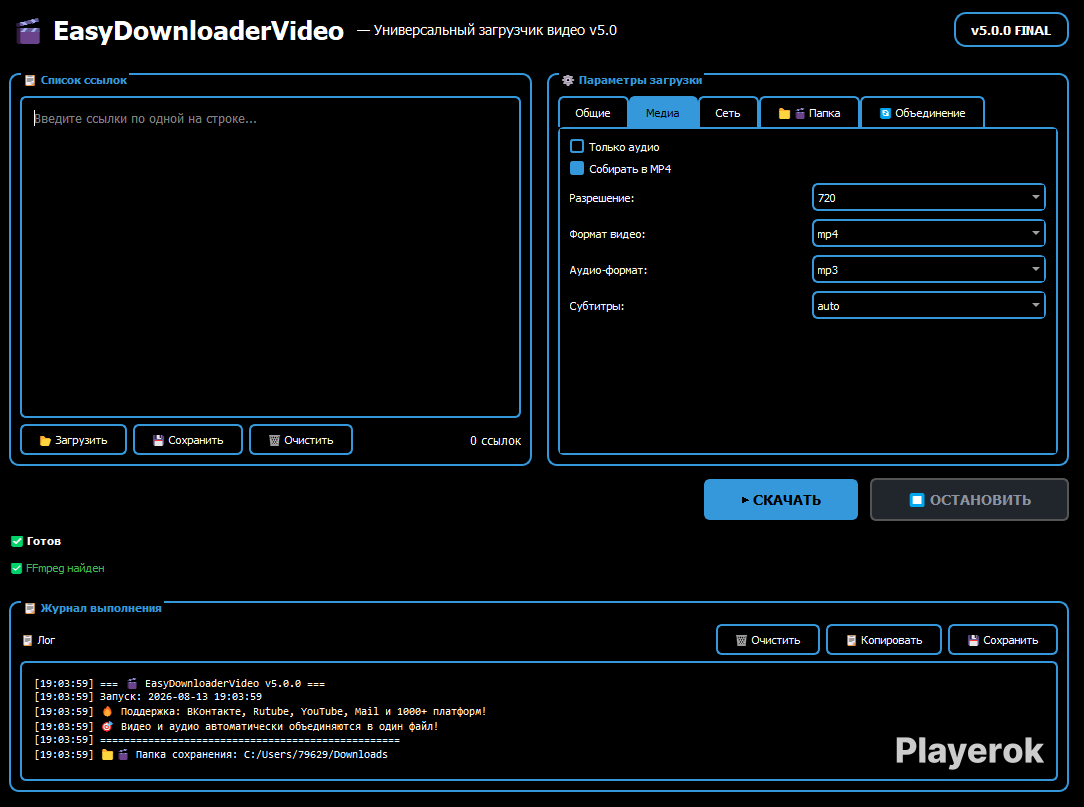Viewport: 1084px width, 807px height.
Task: Save the log with Сохранить button
Action: click(1003, 640)
